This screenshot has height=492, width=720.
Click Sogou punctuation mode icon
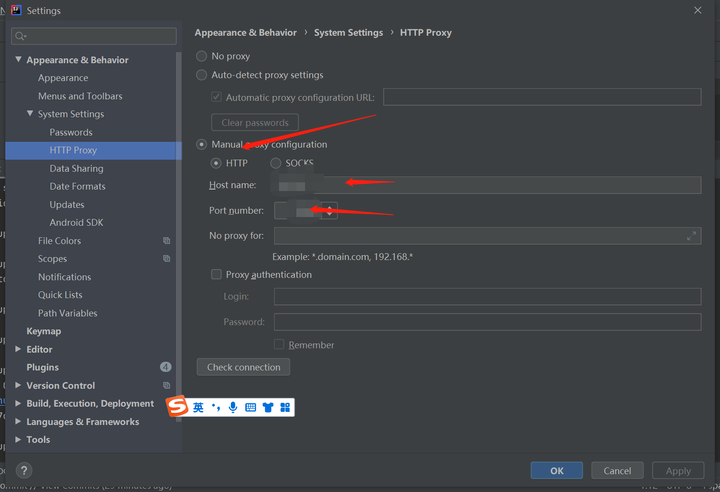click(216, 407)
